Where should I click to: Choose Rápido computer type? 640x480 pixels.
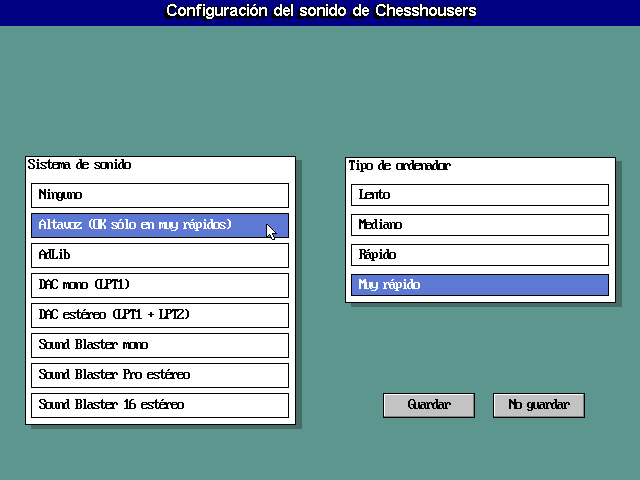[480, 255]
